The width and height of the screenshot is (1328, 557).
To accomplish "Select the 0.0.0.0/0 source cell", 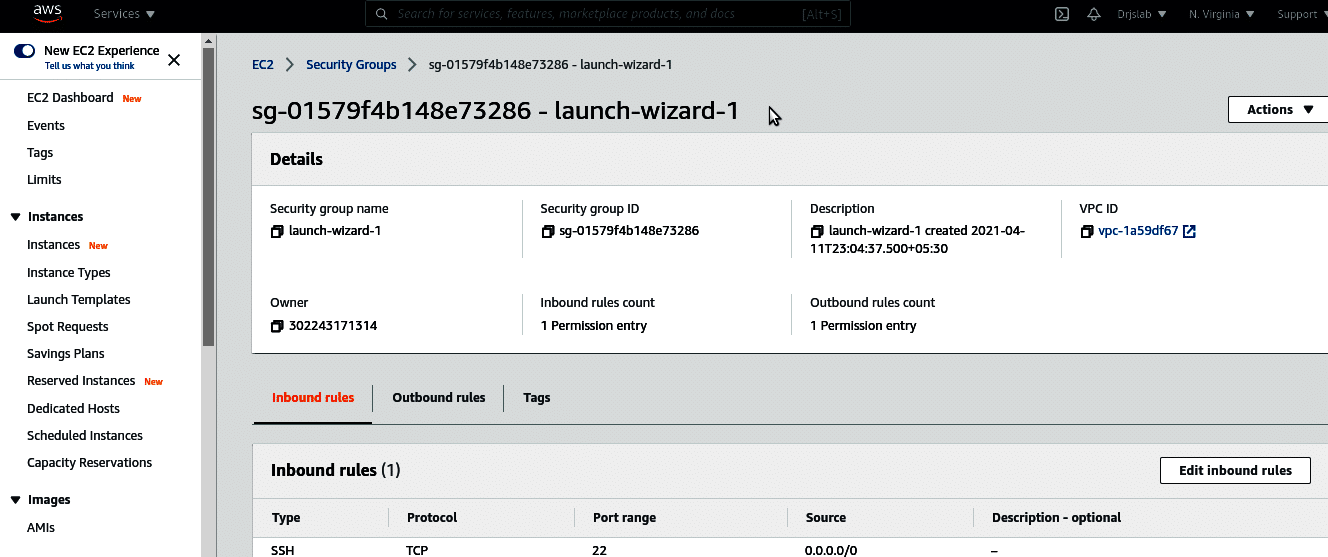I will click(x=831, y=550).
